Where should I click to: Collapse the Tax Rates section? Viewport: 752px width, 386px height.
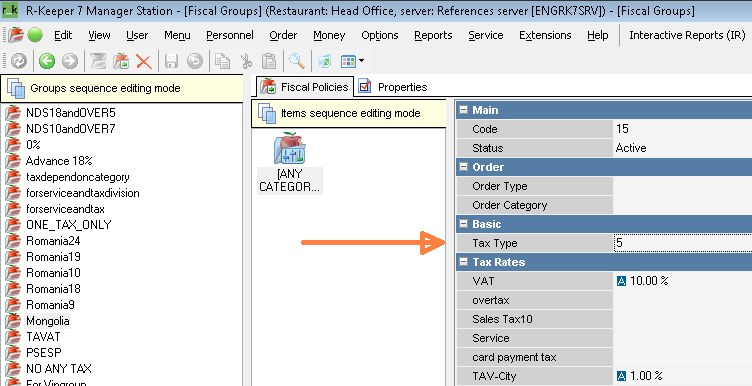(463, 262)
